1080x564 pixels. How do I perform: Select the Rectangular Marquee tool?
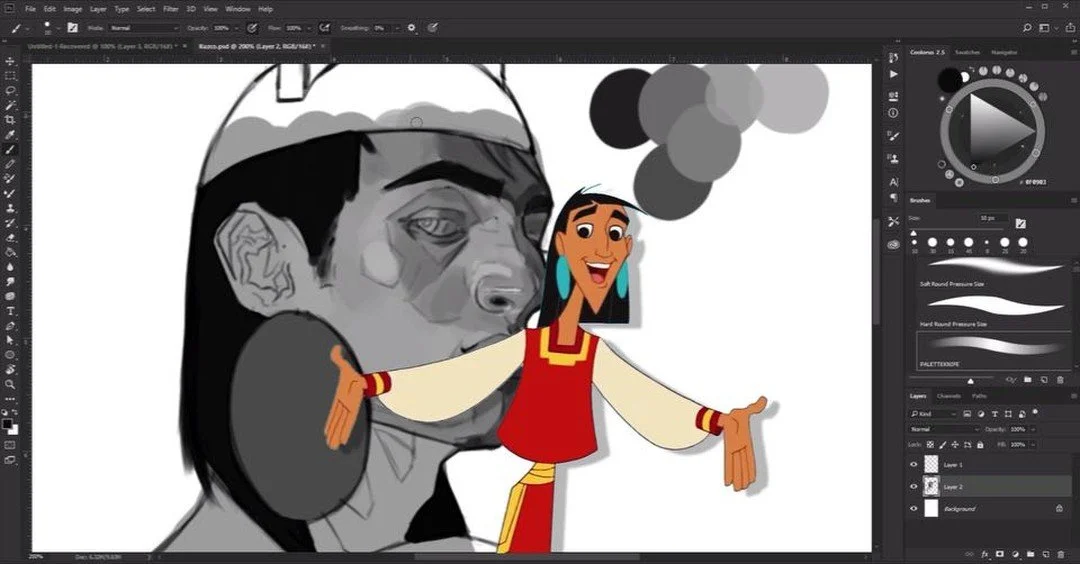[x=10, y=76]
